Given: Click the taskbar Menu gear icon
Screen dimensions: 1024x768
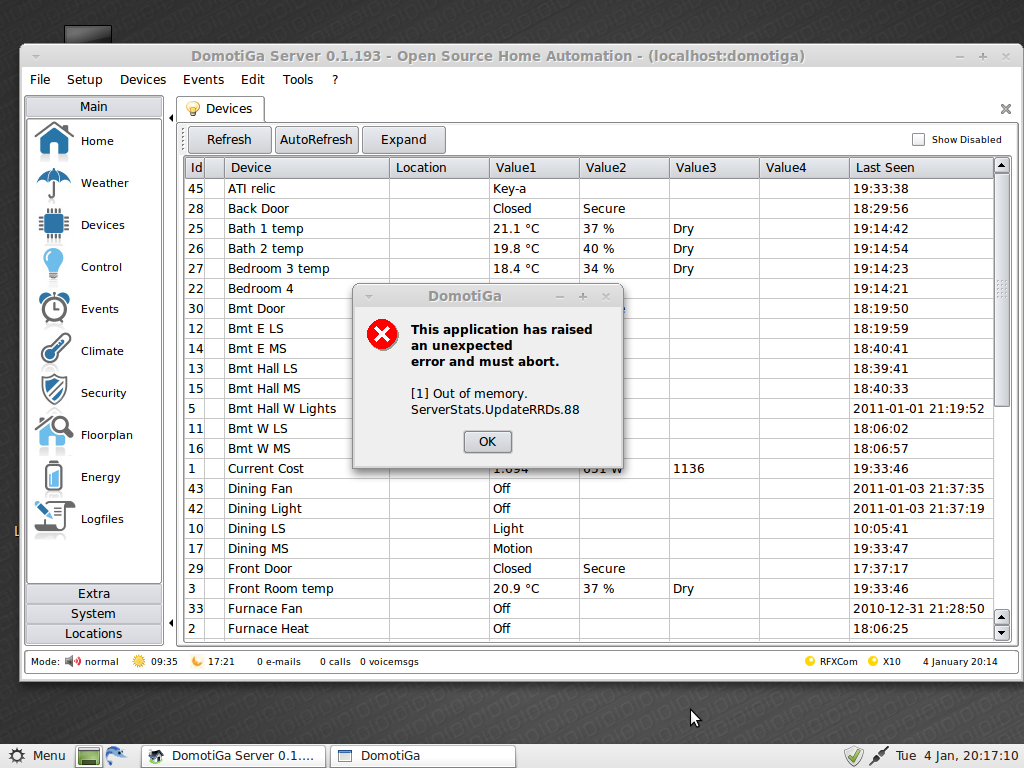Looking at the screenshot, I should point(18,756).
